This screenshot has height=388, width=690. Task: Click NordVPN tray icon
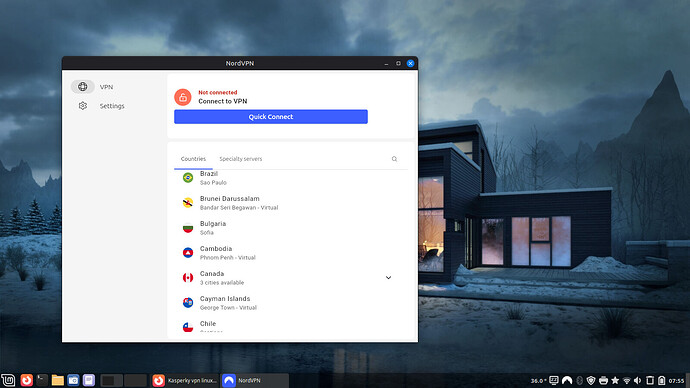click(567, 381)
